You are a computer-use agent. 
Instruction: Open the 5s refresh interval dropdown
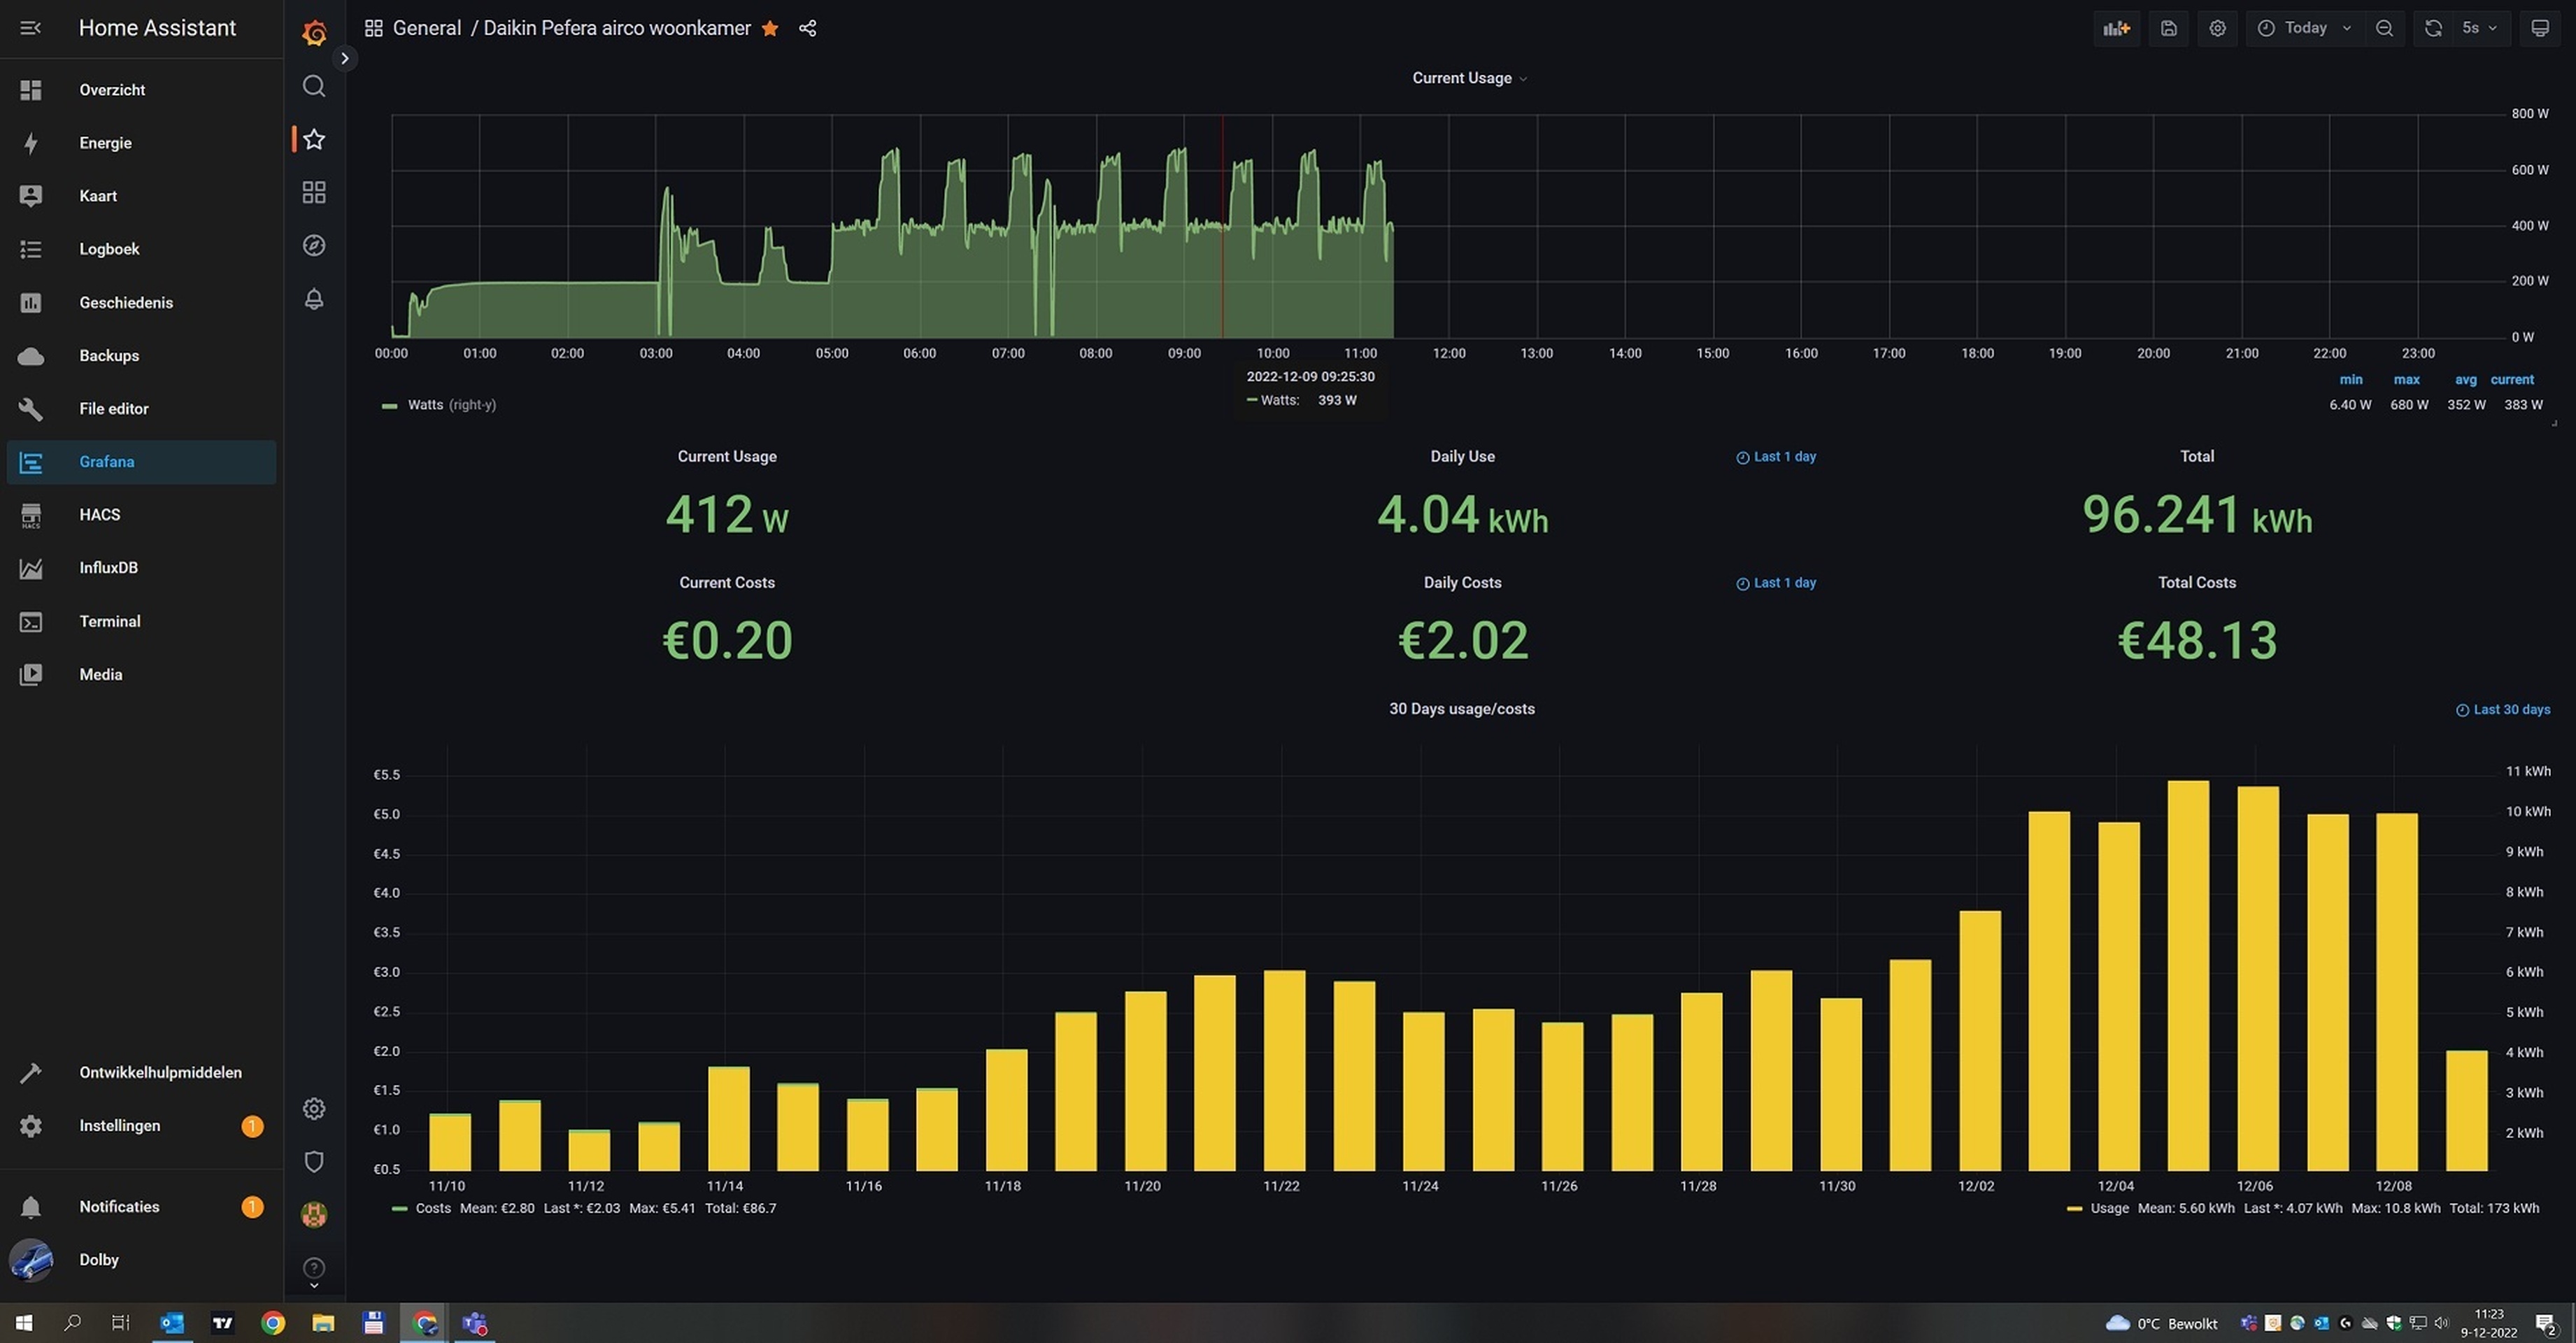[x=2479, y=28]
